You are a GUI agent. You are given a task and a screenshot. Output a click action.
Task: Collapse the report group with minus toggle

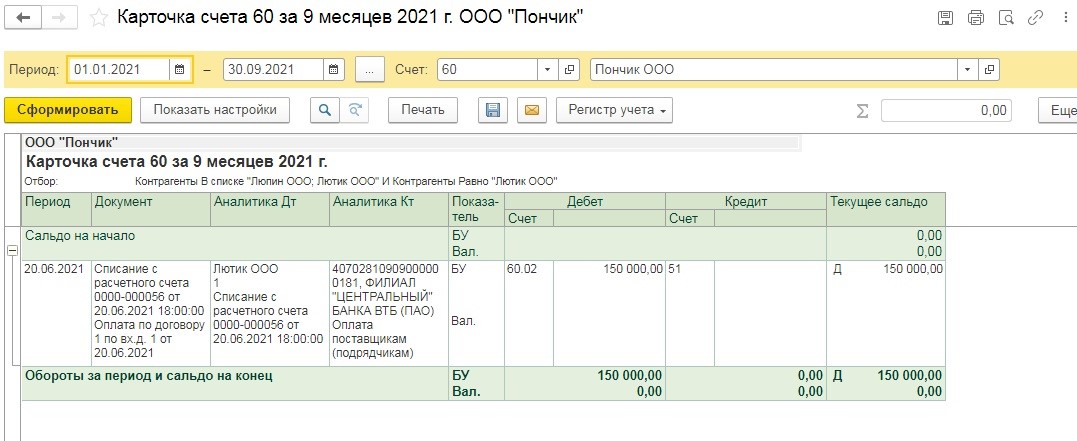pos(12,251)
